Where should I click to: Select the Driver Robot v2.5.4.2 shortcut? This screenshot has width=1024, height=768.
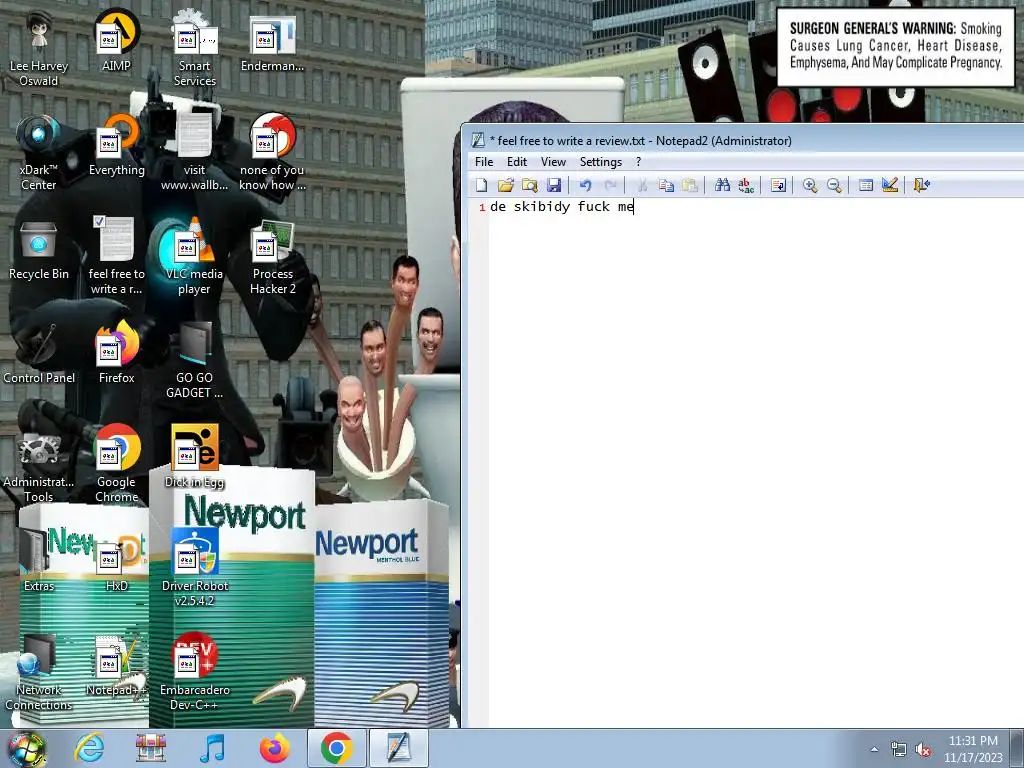pos(195,568)
